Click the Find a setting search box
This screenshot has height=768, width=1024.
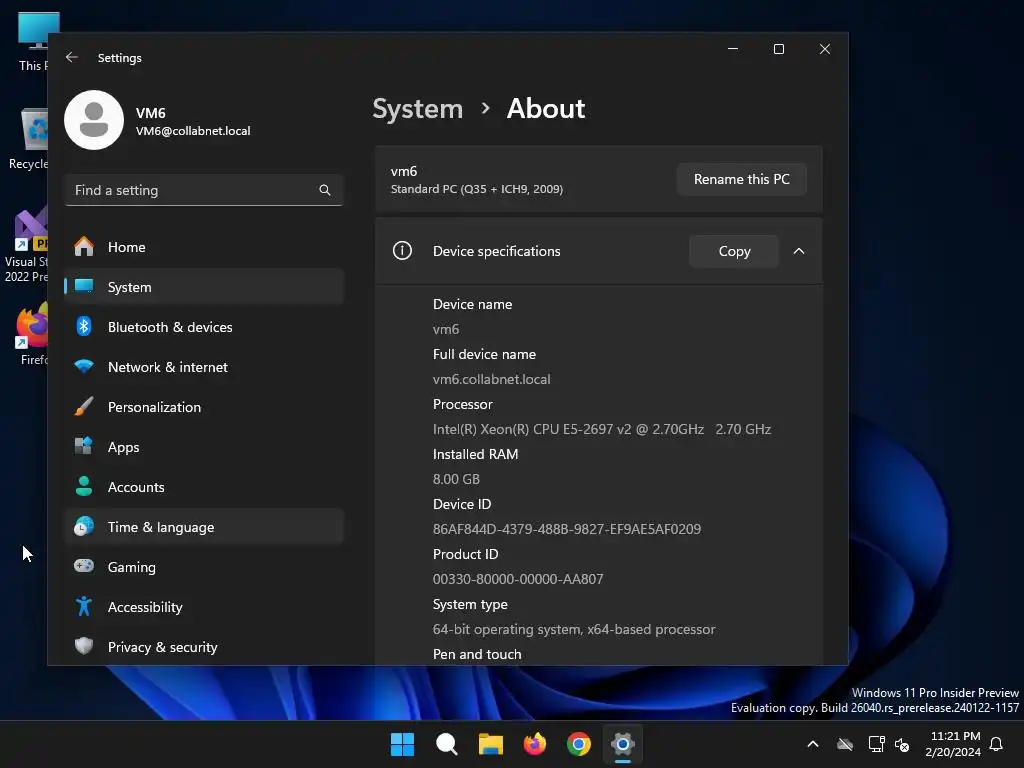click(204, 190)
